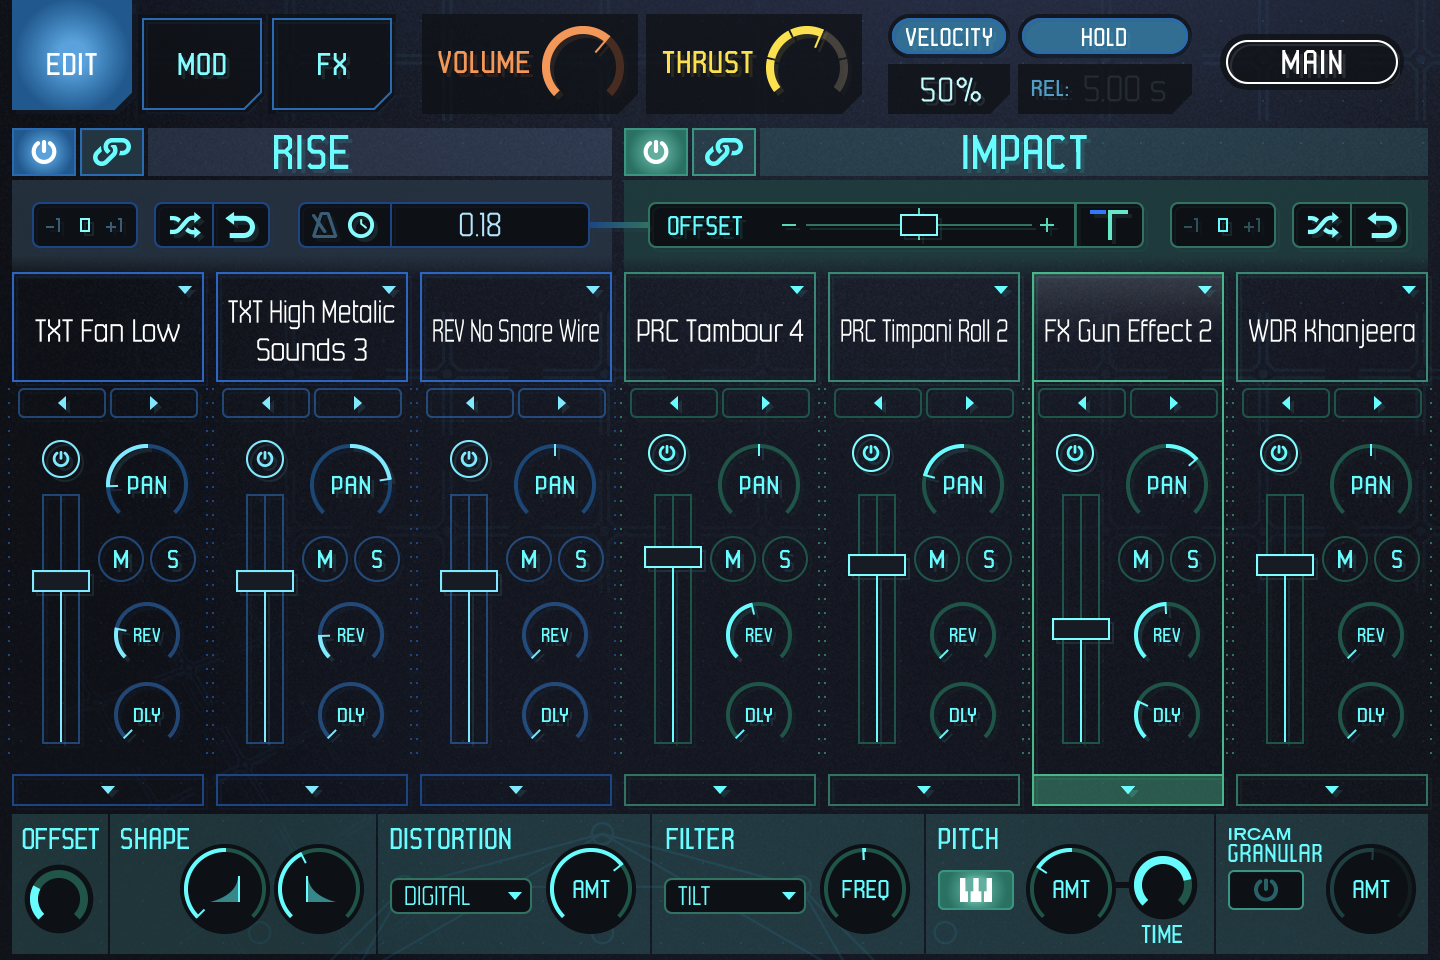Click the chain link icon beside RISE
The height and width of the screenshot is (960, 1440).
pyautogui.click(x=111, y=152)
